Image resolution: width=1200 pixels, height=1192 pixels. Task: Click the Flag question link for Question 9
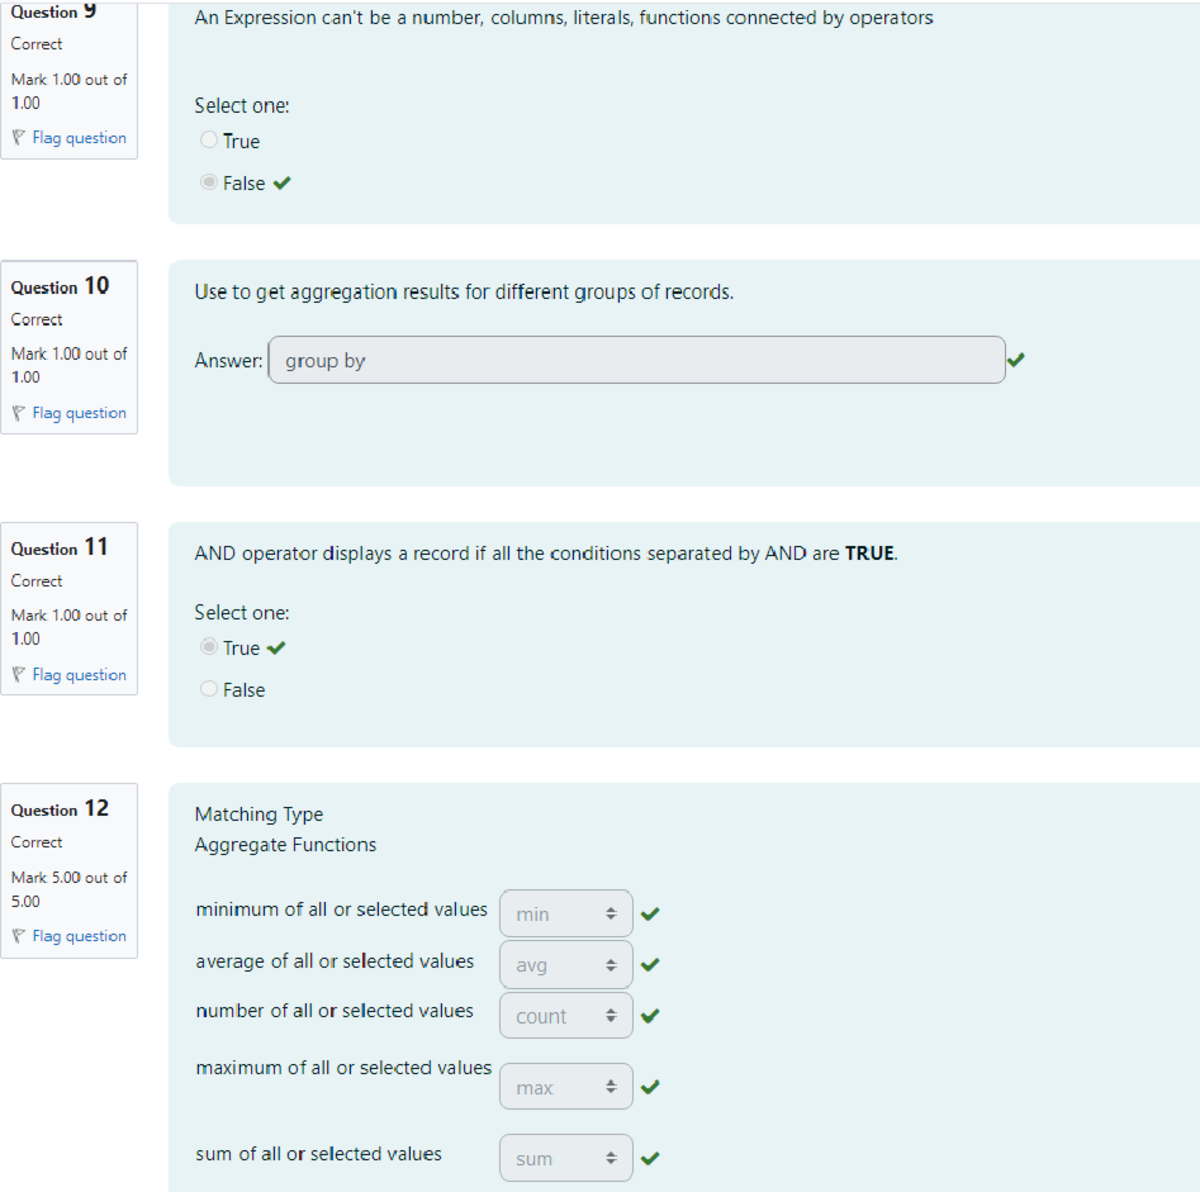[79, 138]
